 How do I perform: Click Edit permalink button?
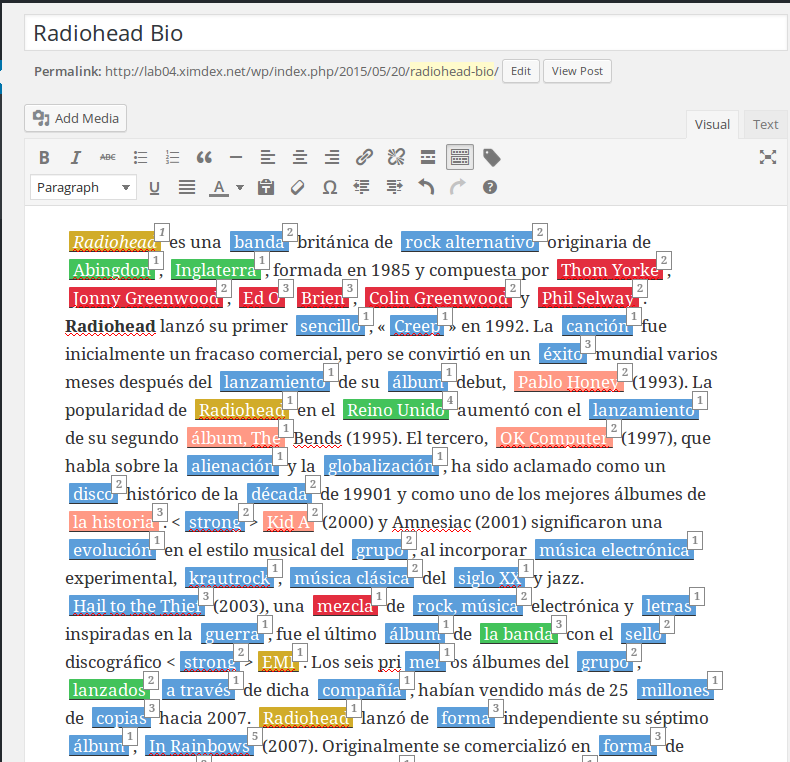point(521,71)
